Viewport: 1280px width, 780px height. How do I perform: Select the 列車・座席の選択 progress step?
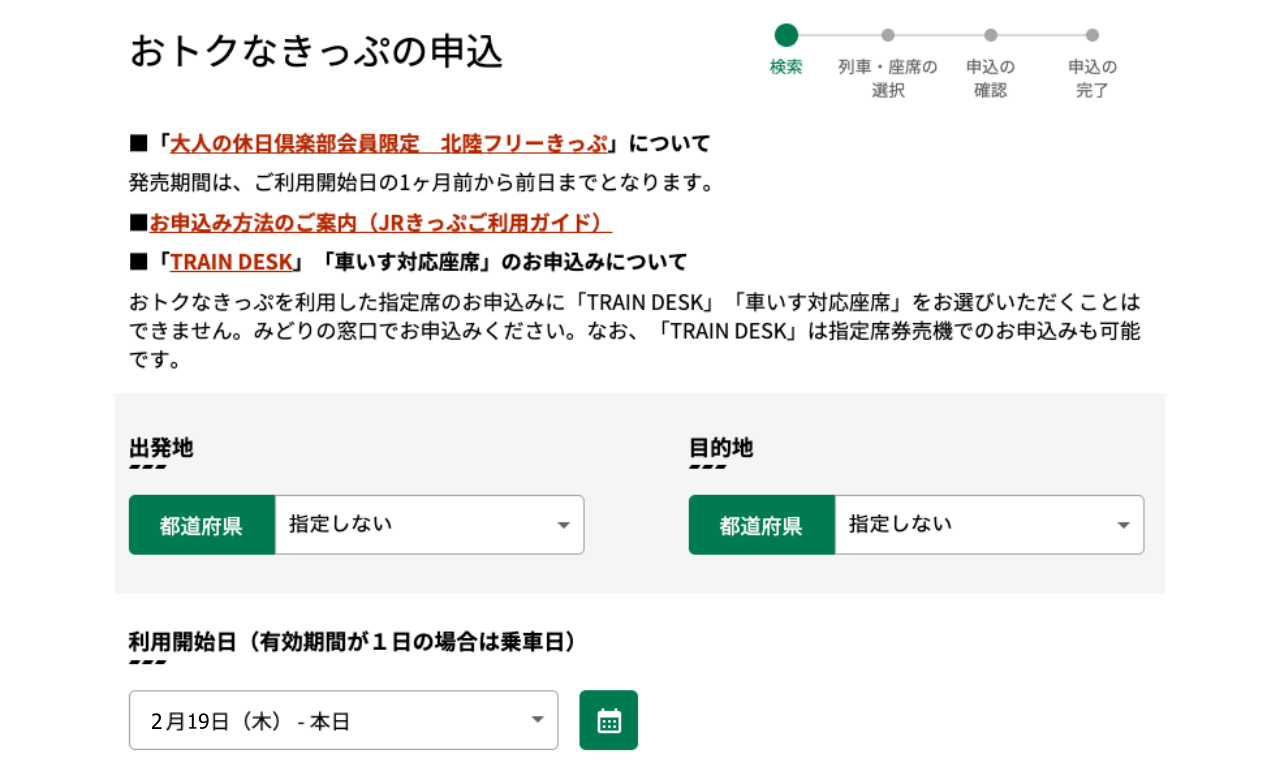click(887, 78)
